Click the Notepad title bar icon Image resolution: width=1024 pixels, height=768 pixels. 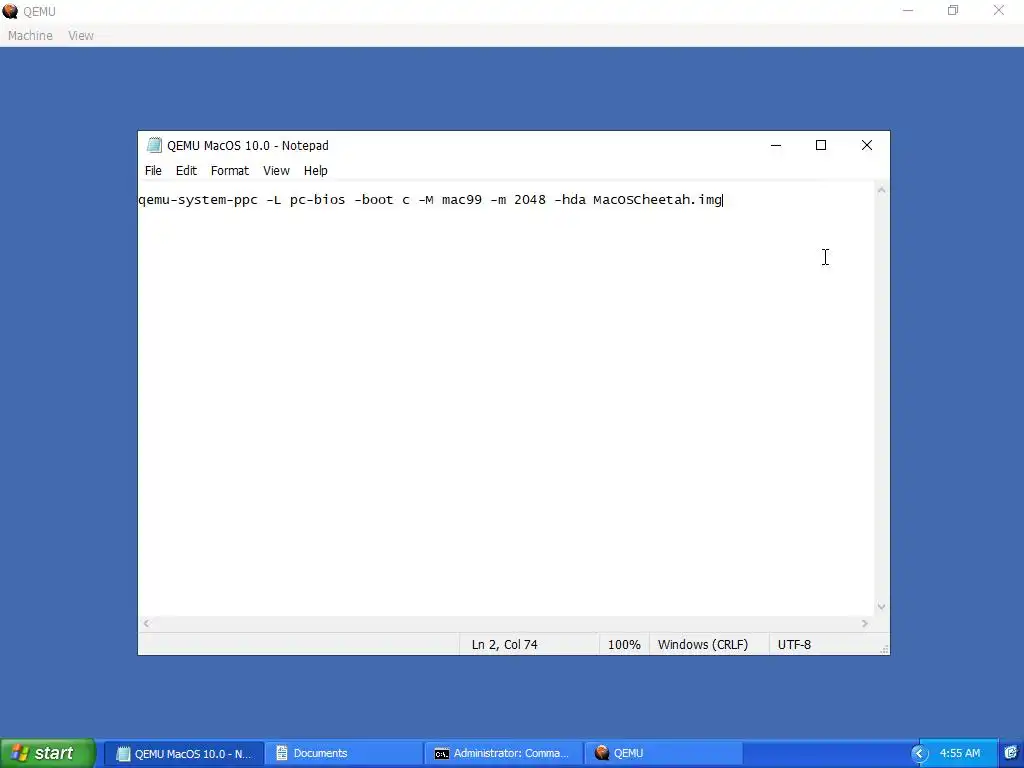click(x=154, y=145)
